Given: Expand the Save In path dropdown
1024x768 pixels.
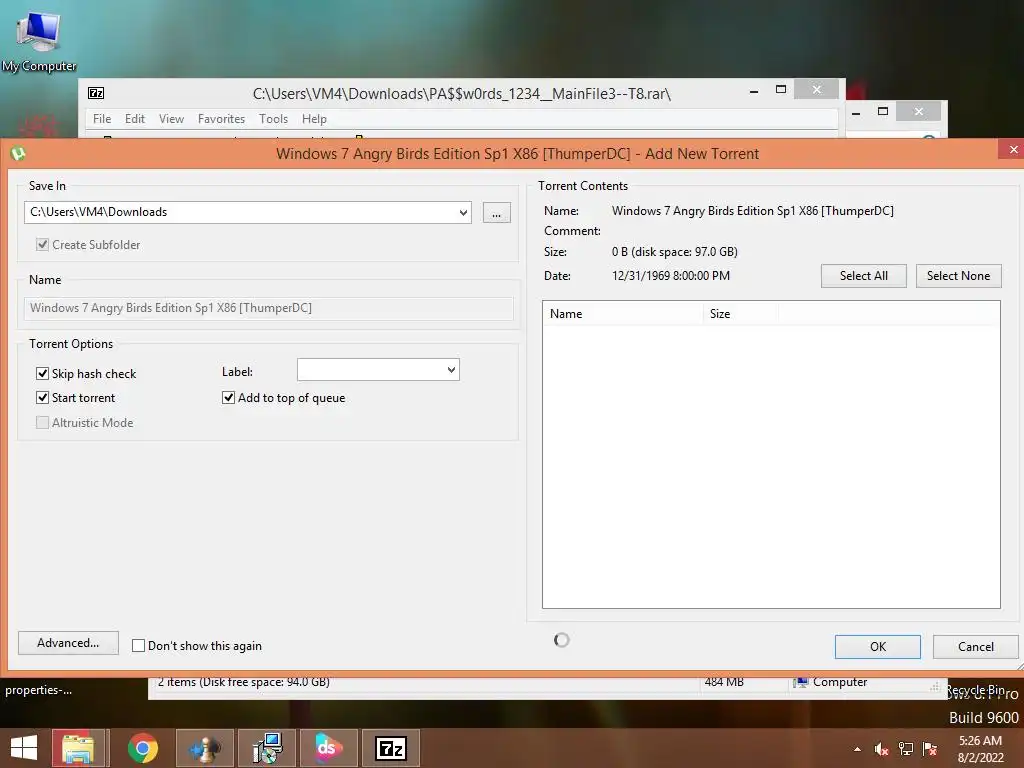Looking at the screenshot, I should (x=463, y=212).
